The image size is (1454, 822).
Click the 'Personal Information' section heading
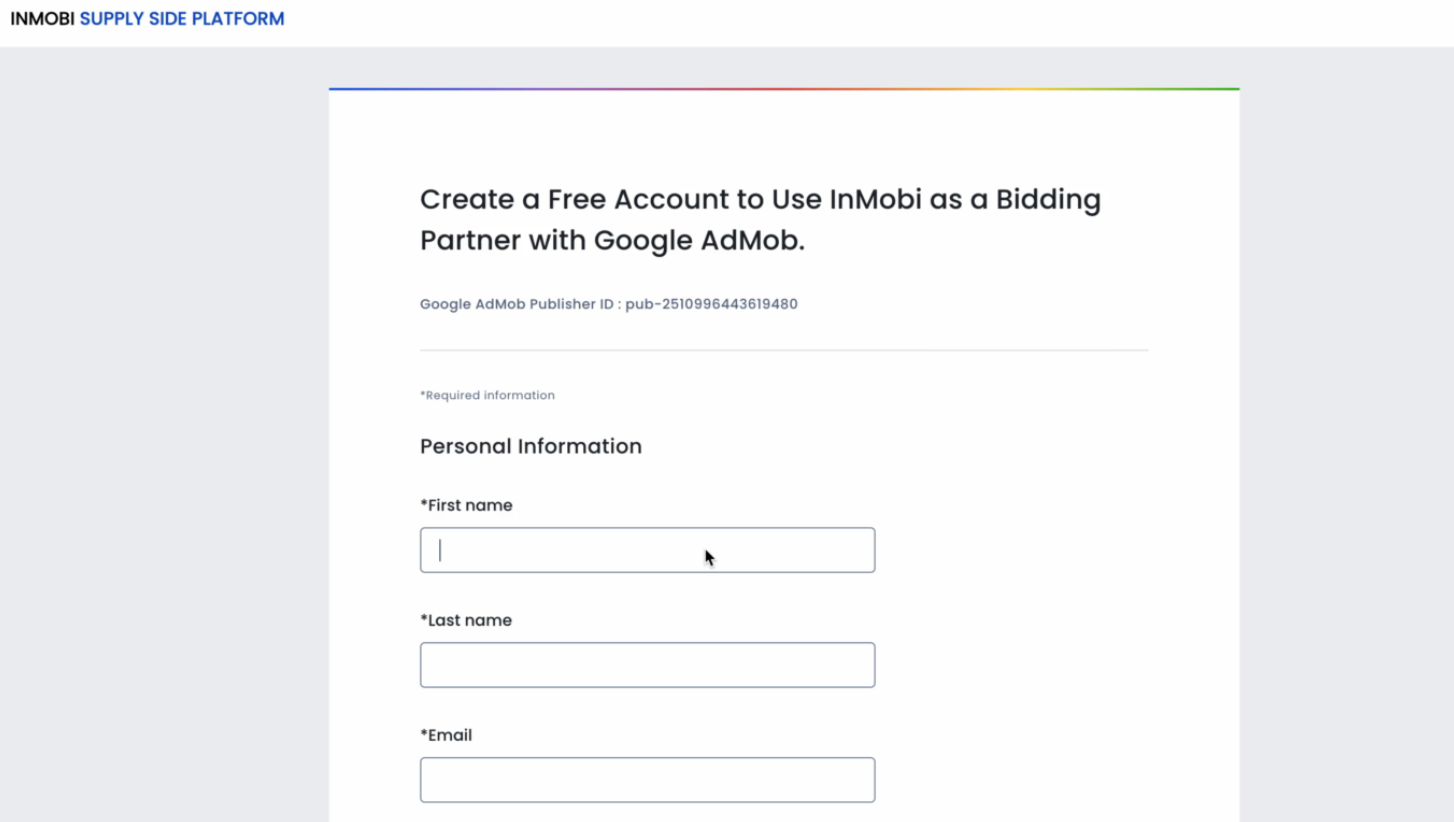coord(531,446)
